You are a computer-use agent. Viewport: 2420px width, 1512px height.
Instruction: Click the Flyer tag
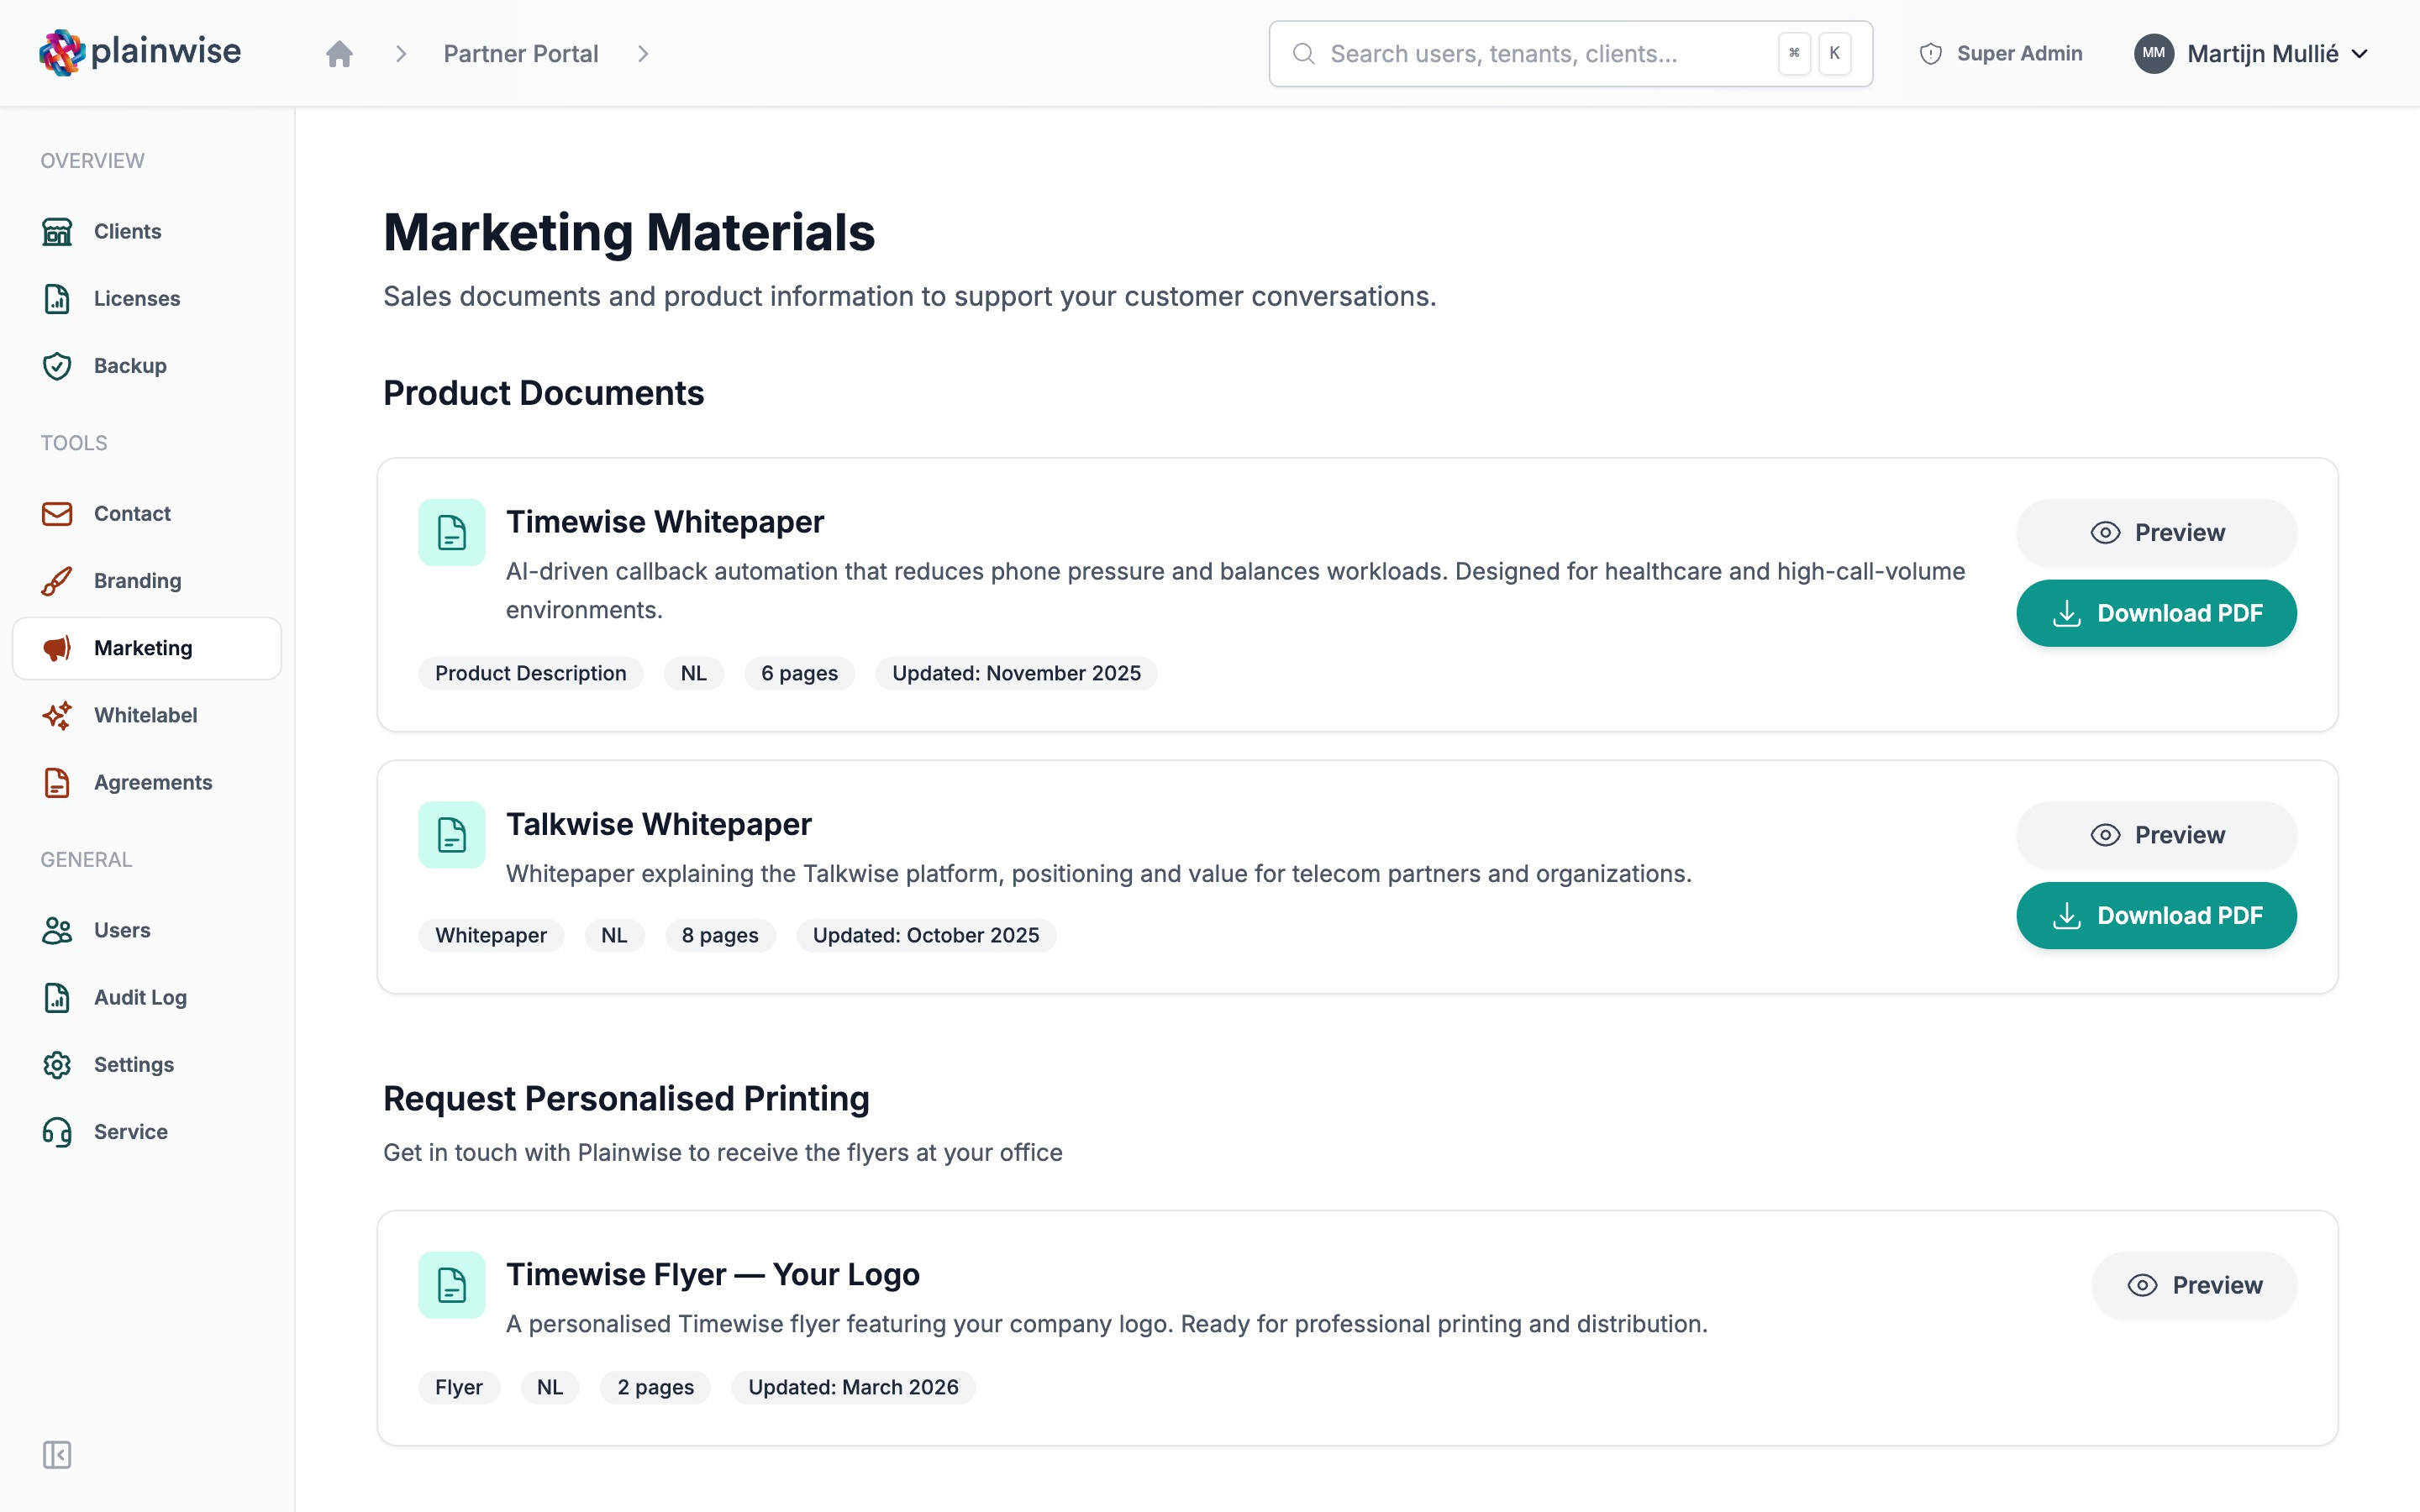459,1387
